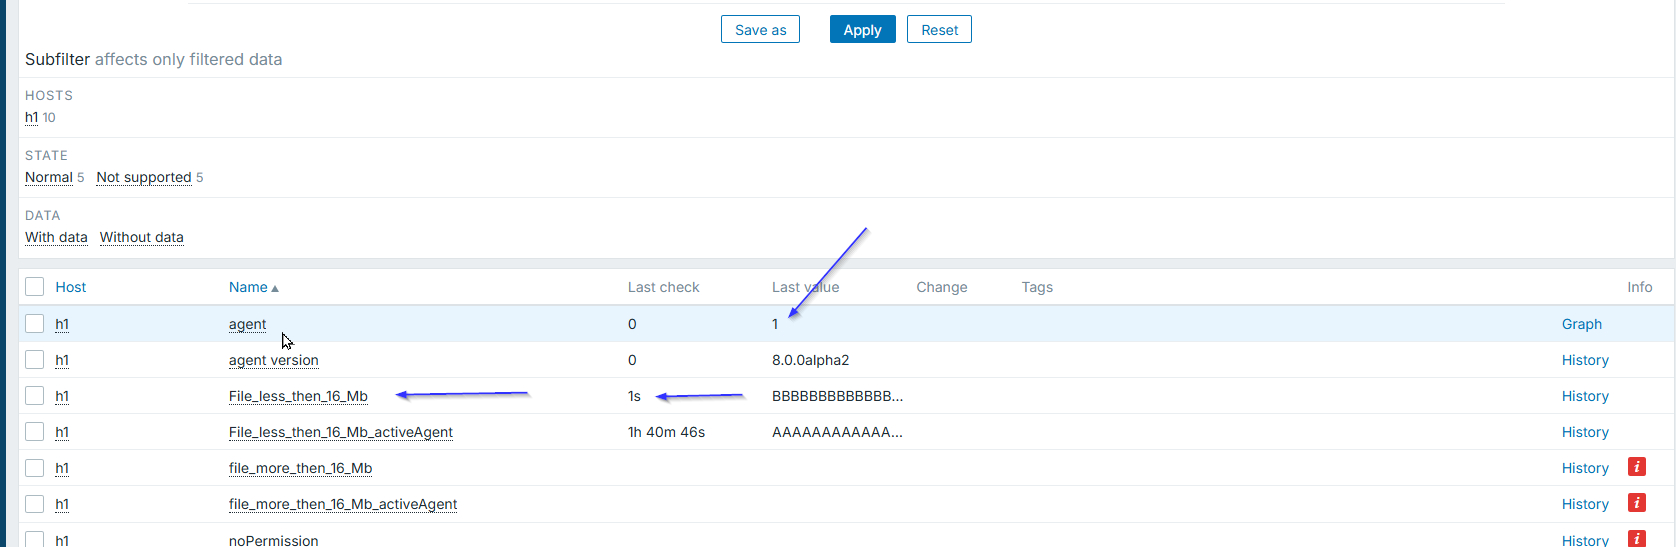Open History for agent version
The height and width of the screenshot is (547, 1676).
pyautogui.click(x=1585, y=360)
